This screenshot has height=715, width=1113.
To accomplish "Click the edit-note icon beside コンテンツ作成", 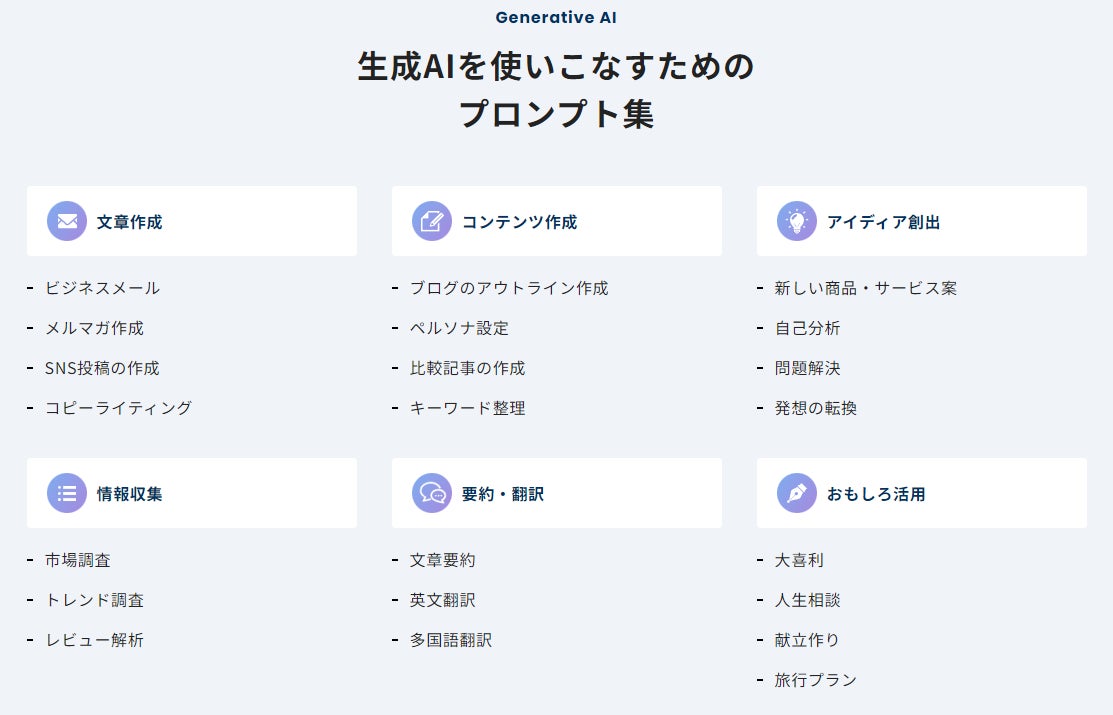I will (432, 221).
